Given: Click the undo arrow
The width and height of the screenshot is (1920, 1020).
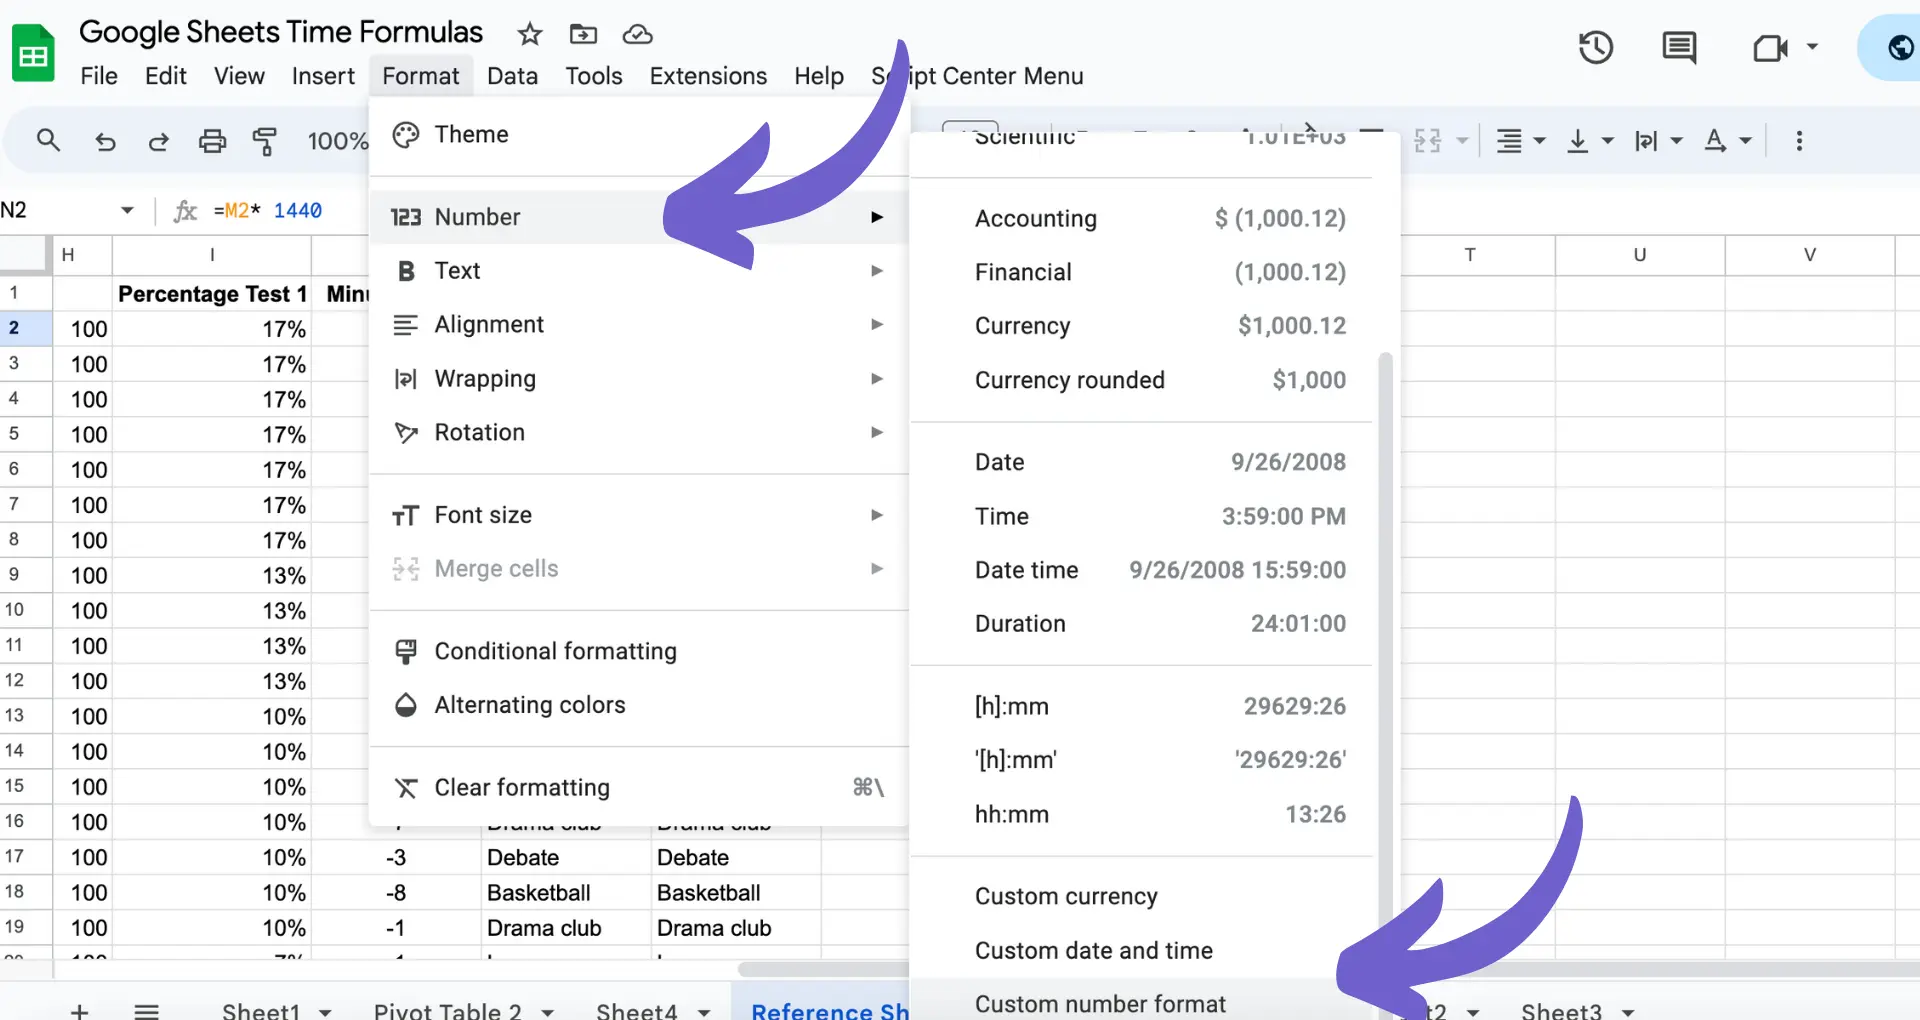Looking at the screenshot, I should (x=105, y=141).
